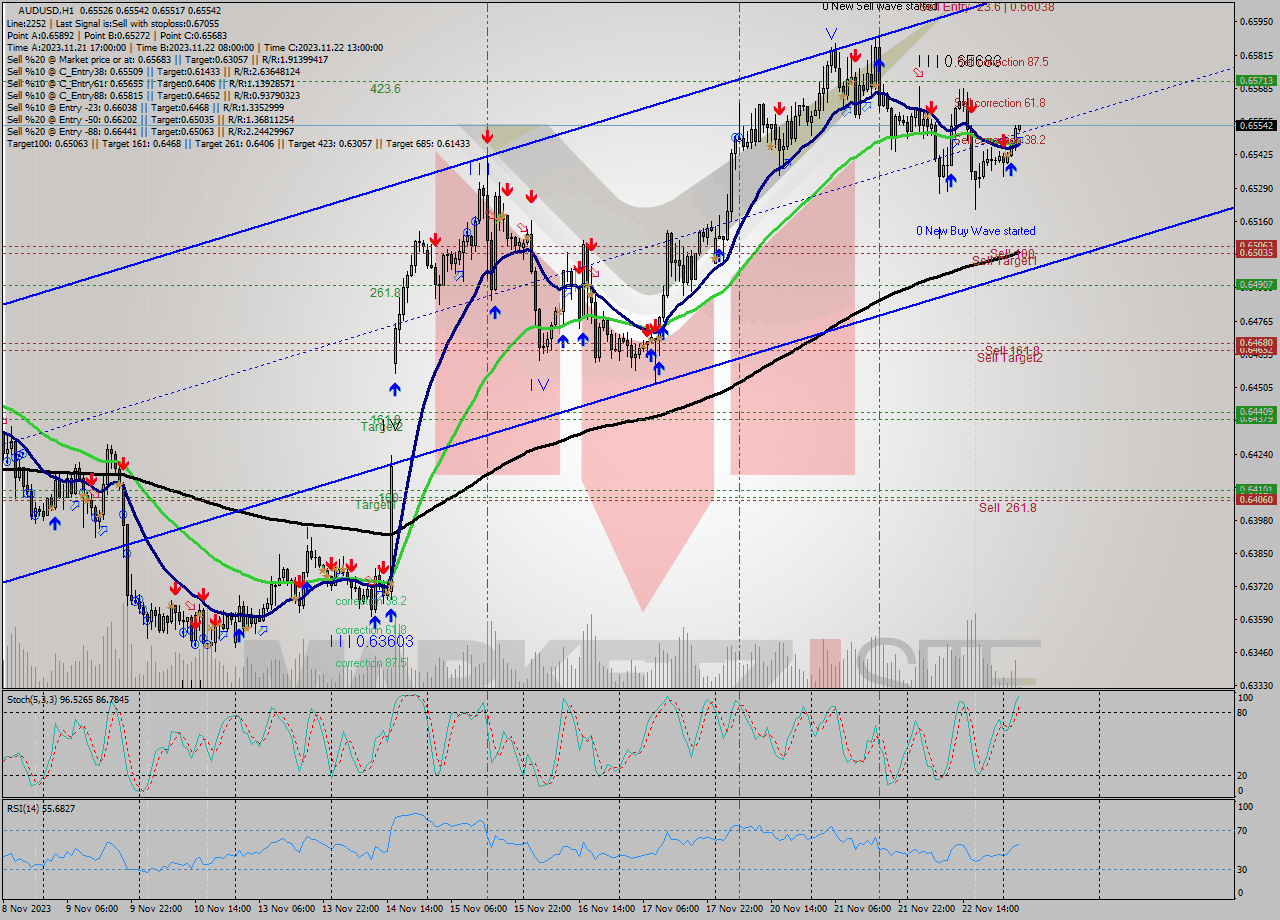
Task: Click the 0.64240 price axis value
Action: click(x=1256, y=454)
